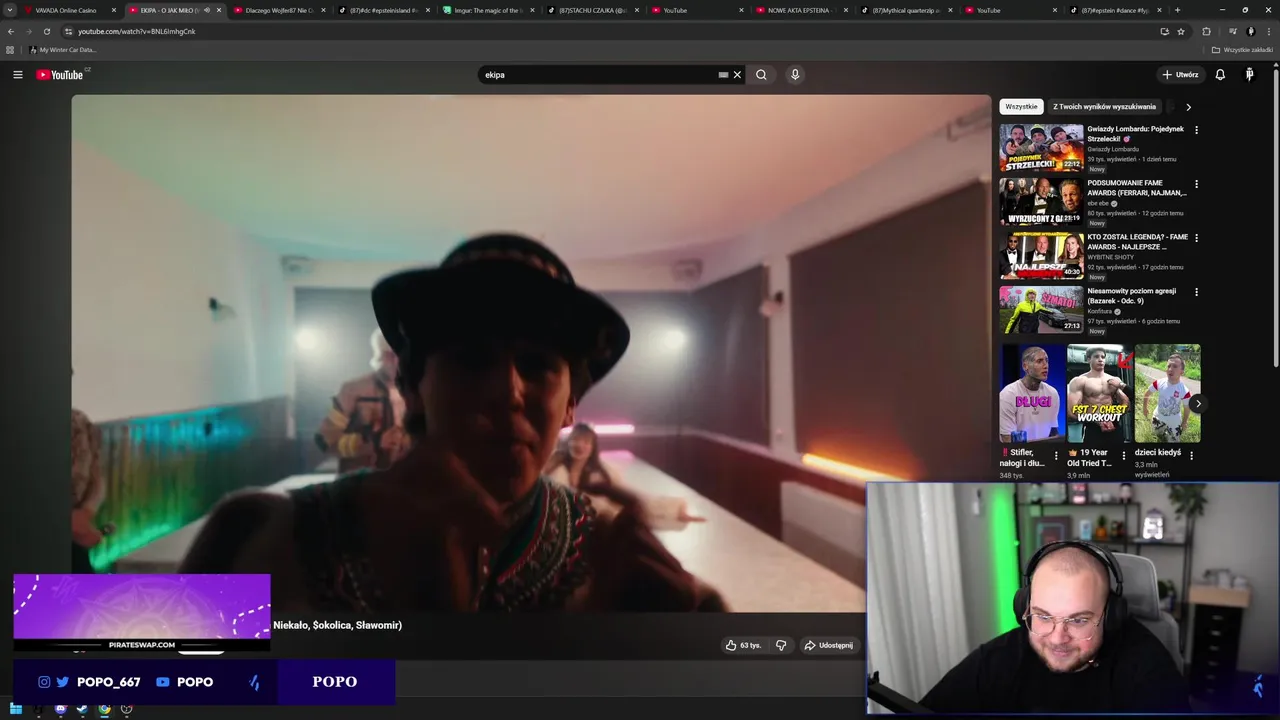Screen dimensions: 1280x720
Task: Open the YouTube account avatar menu
Action: point(1249,74)
